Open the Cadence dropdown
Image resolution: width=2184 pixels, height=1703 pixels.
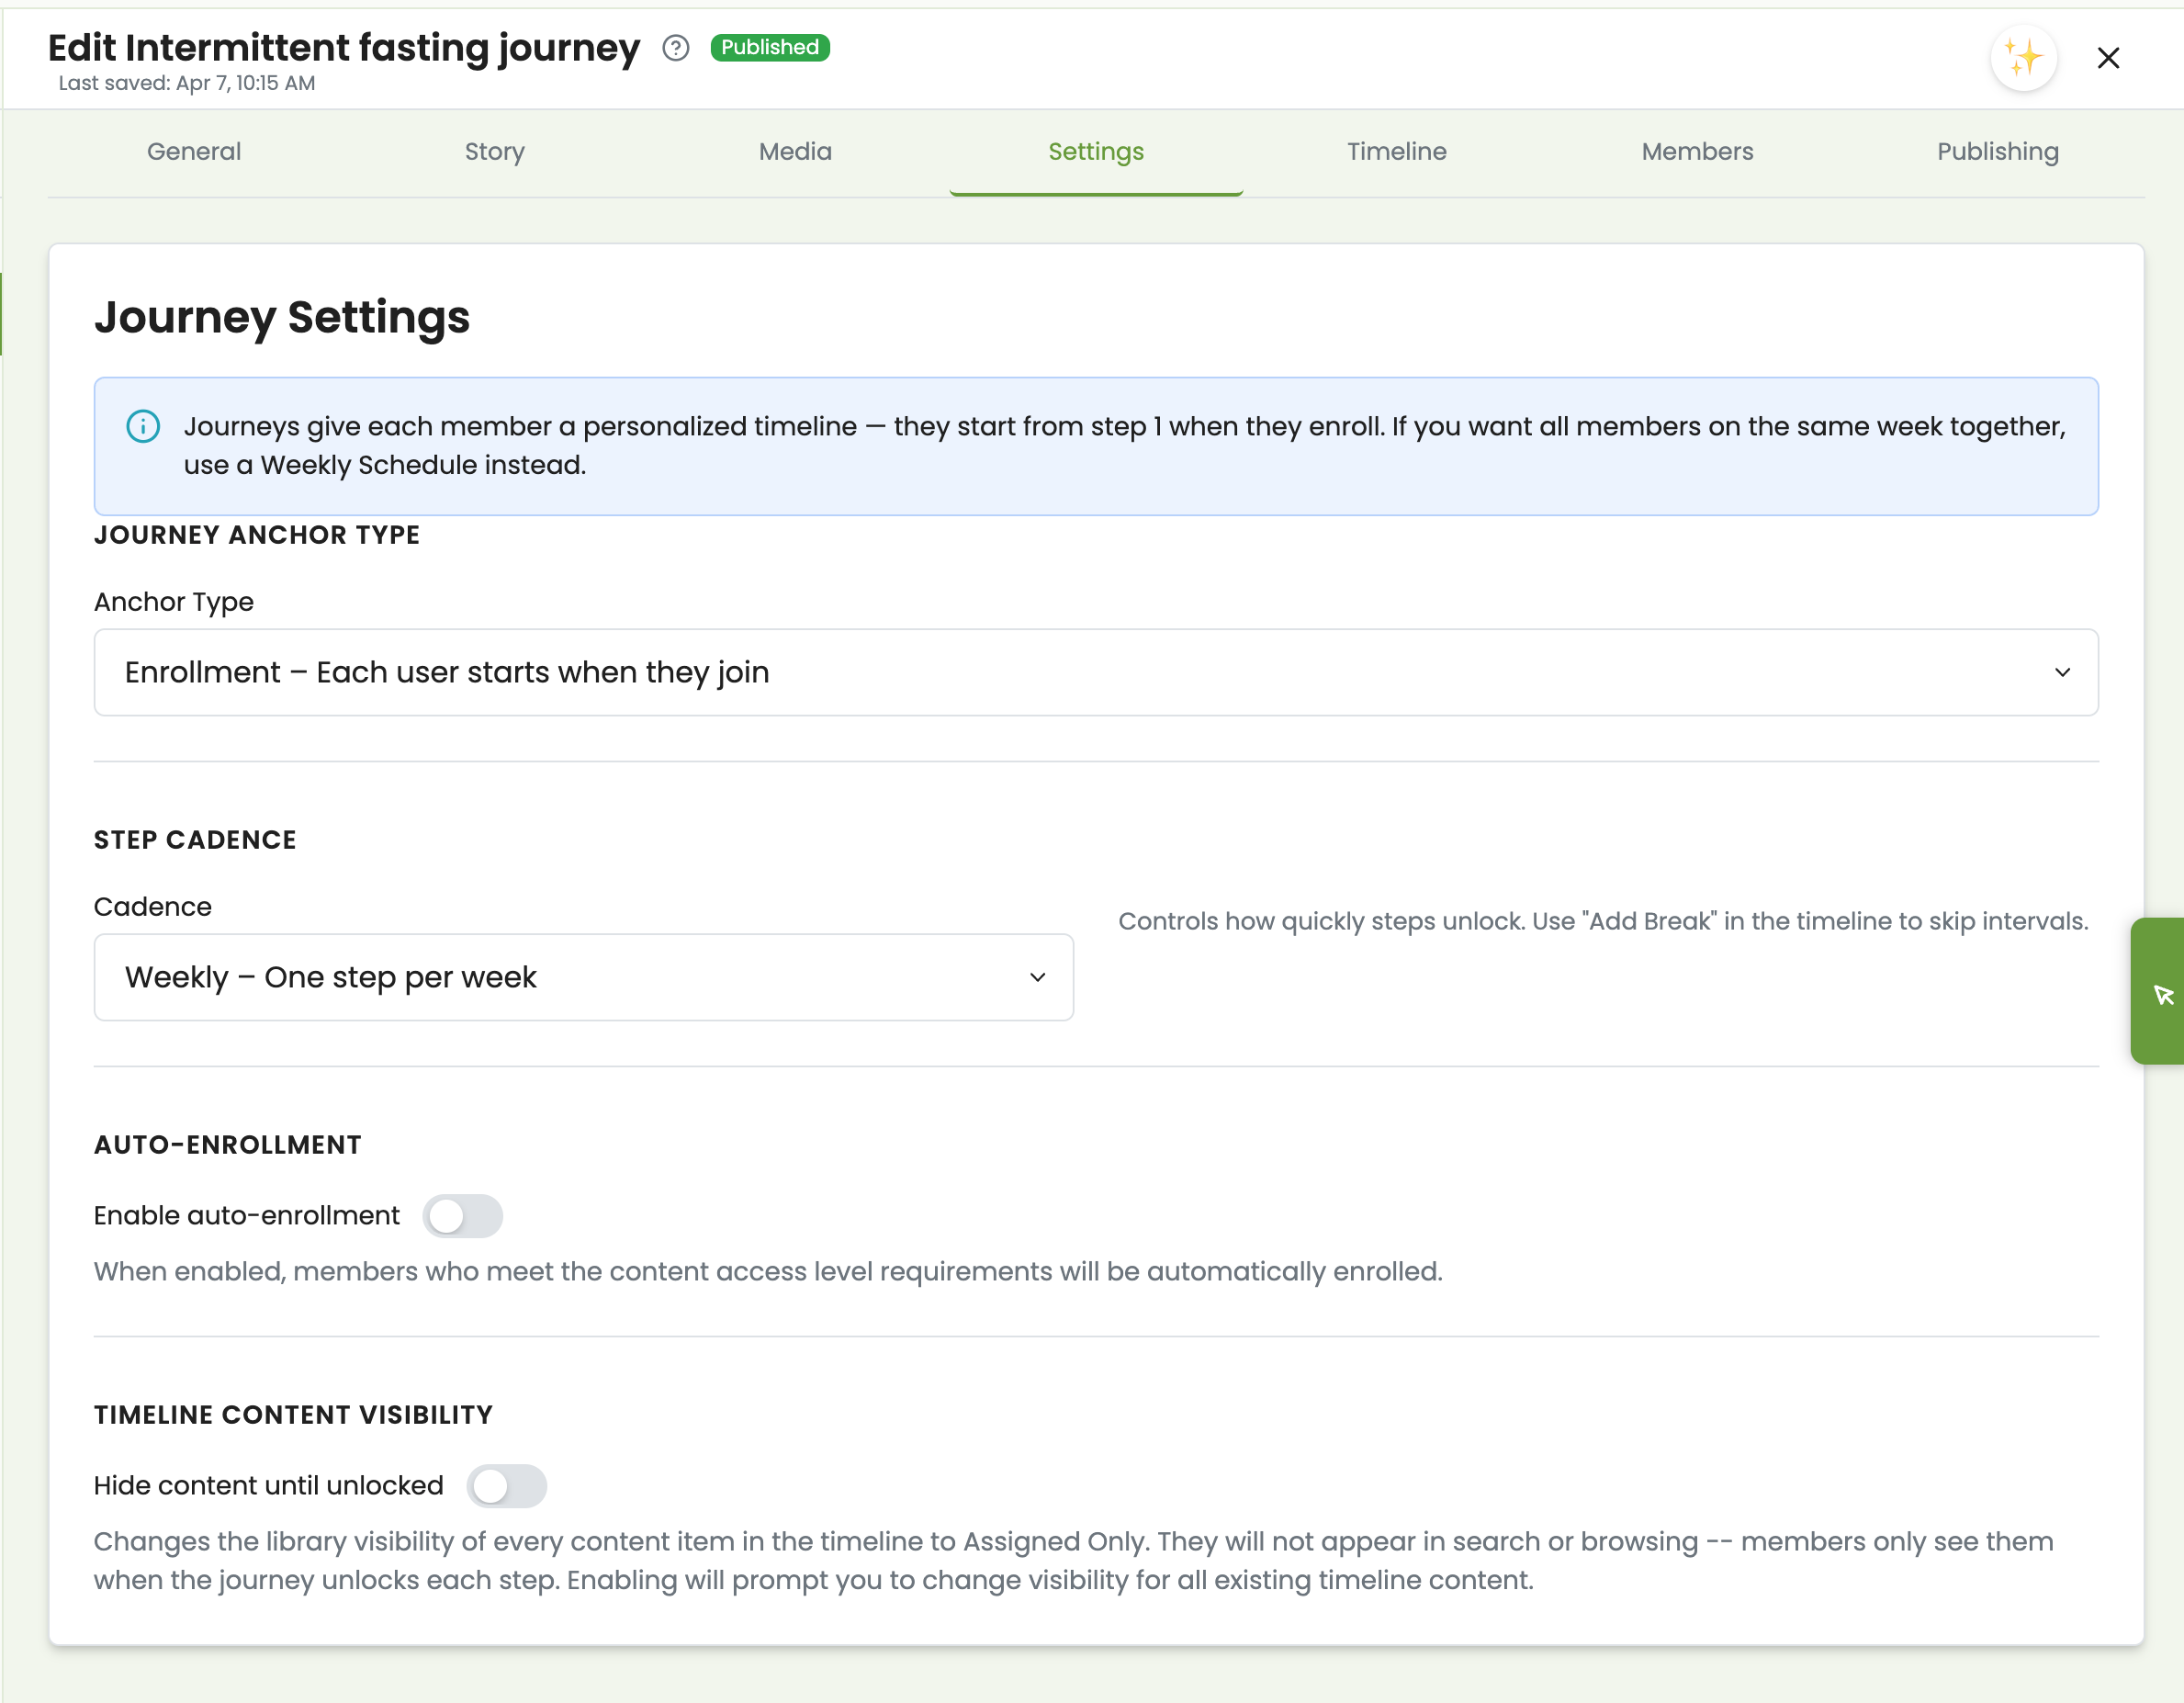[584, 977]
